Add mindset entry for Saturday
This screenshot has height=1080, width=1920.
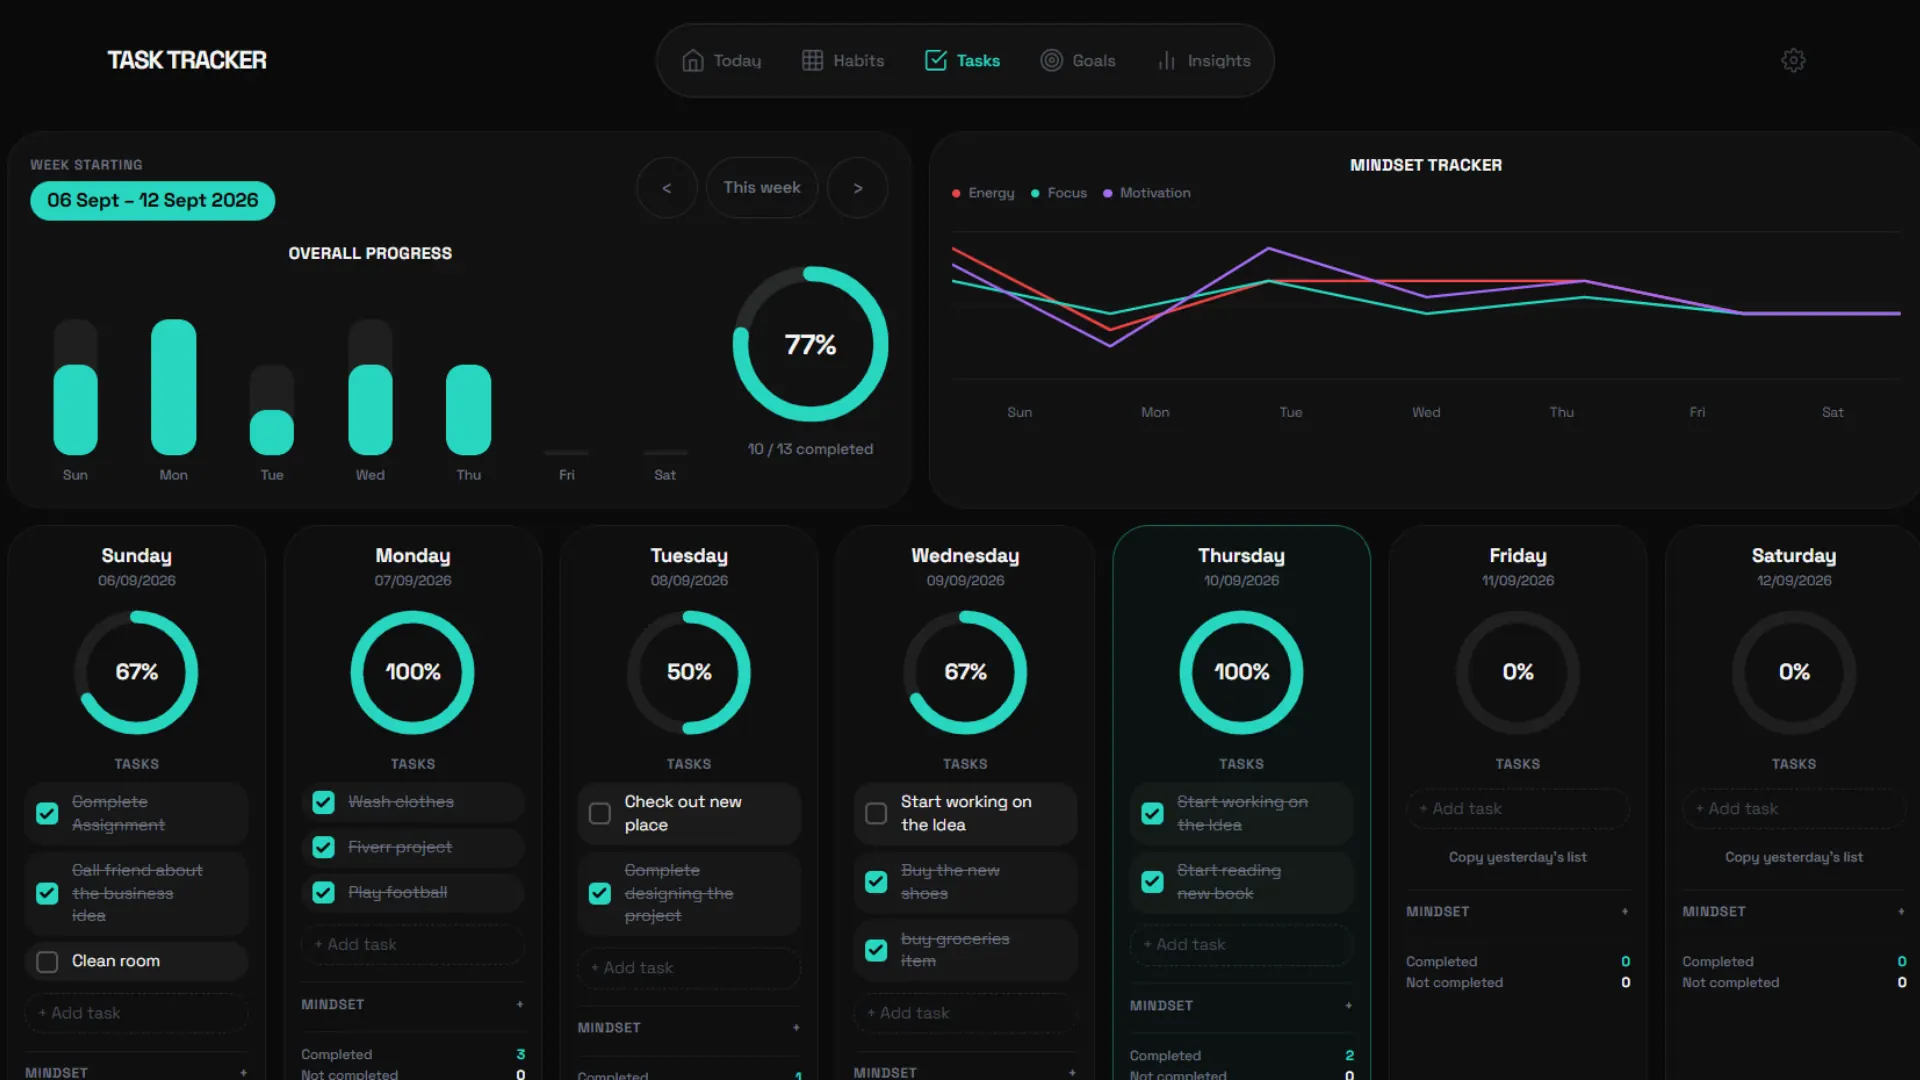(x=1901, y=911)
